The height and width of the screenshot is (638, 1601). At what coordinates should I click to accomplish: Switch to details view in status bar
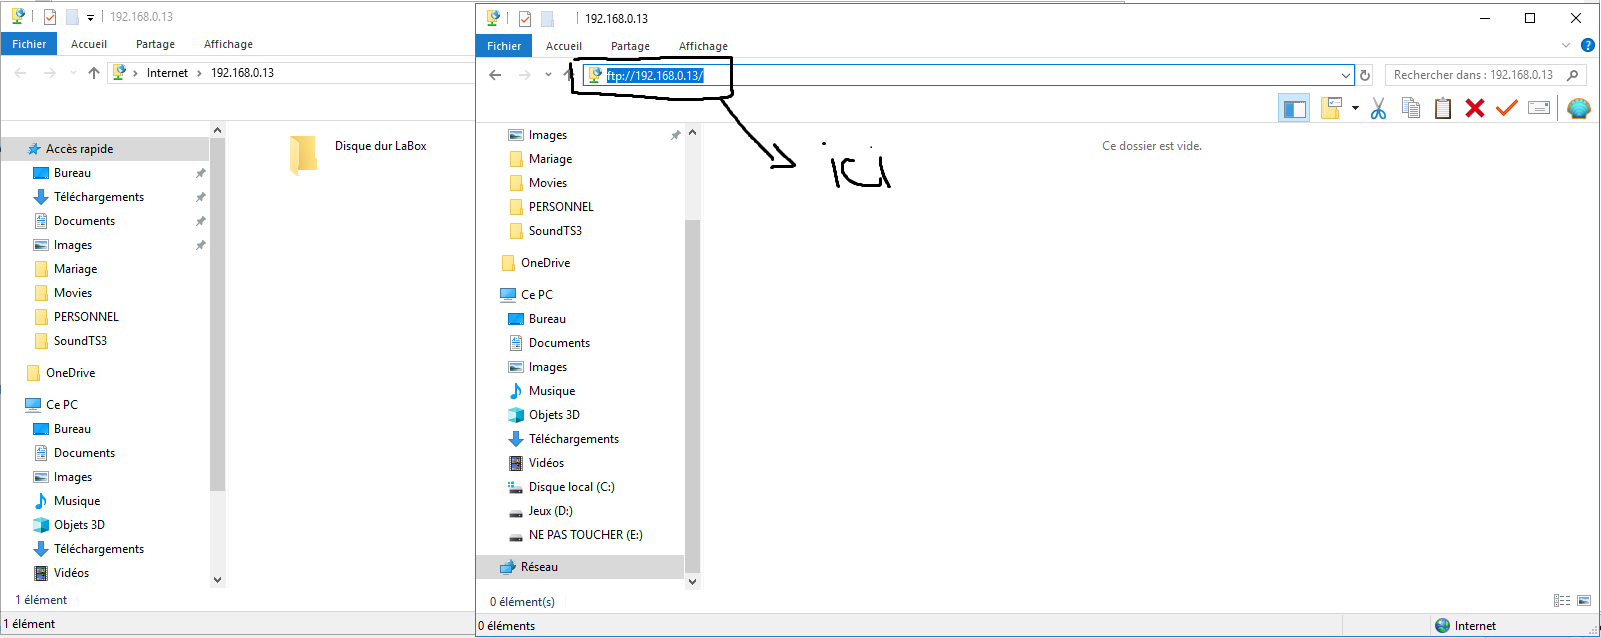(1561, 601)
